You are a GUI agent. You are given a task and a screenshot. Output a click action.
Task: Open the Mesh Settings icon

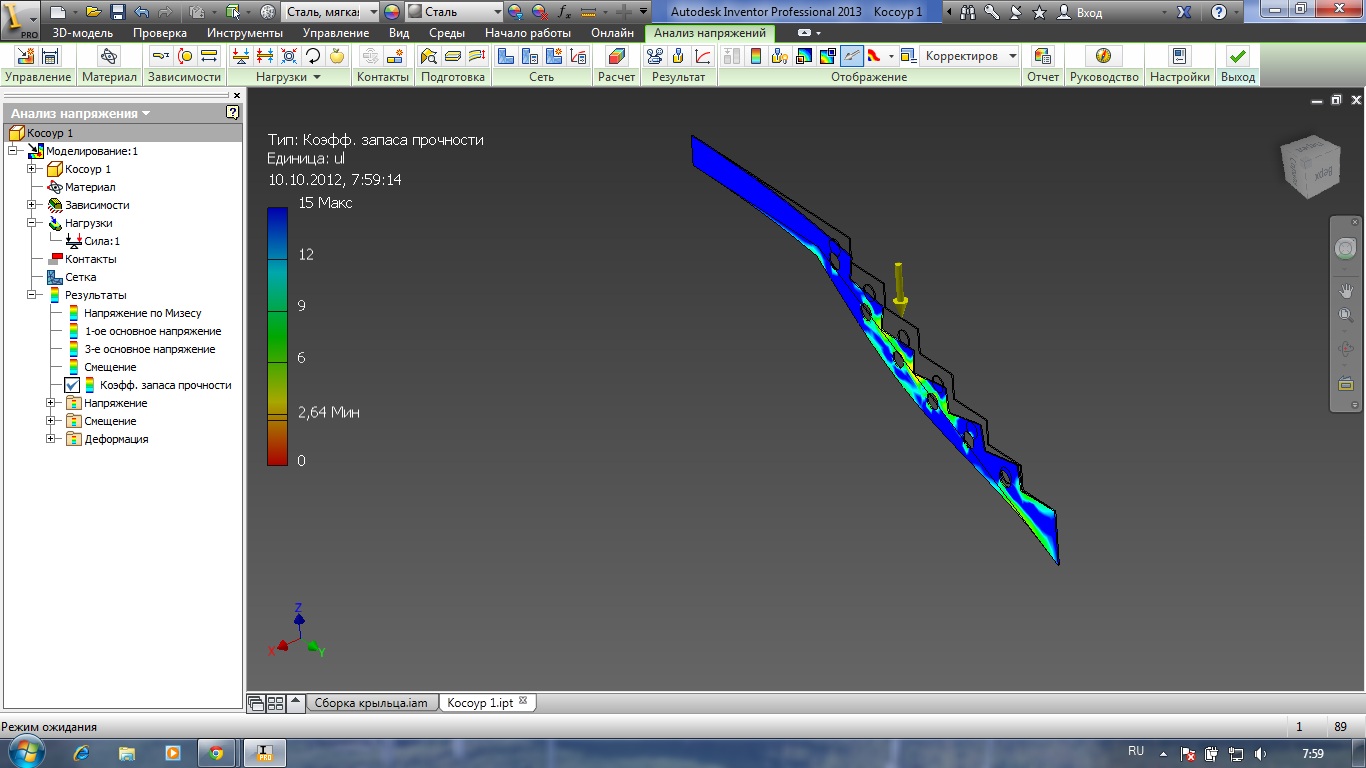[x=529, y=56]
